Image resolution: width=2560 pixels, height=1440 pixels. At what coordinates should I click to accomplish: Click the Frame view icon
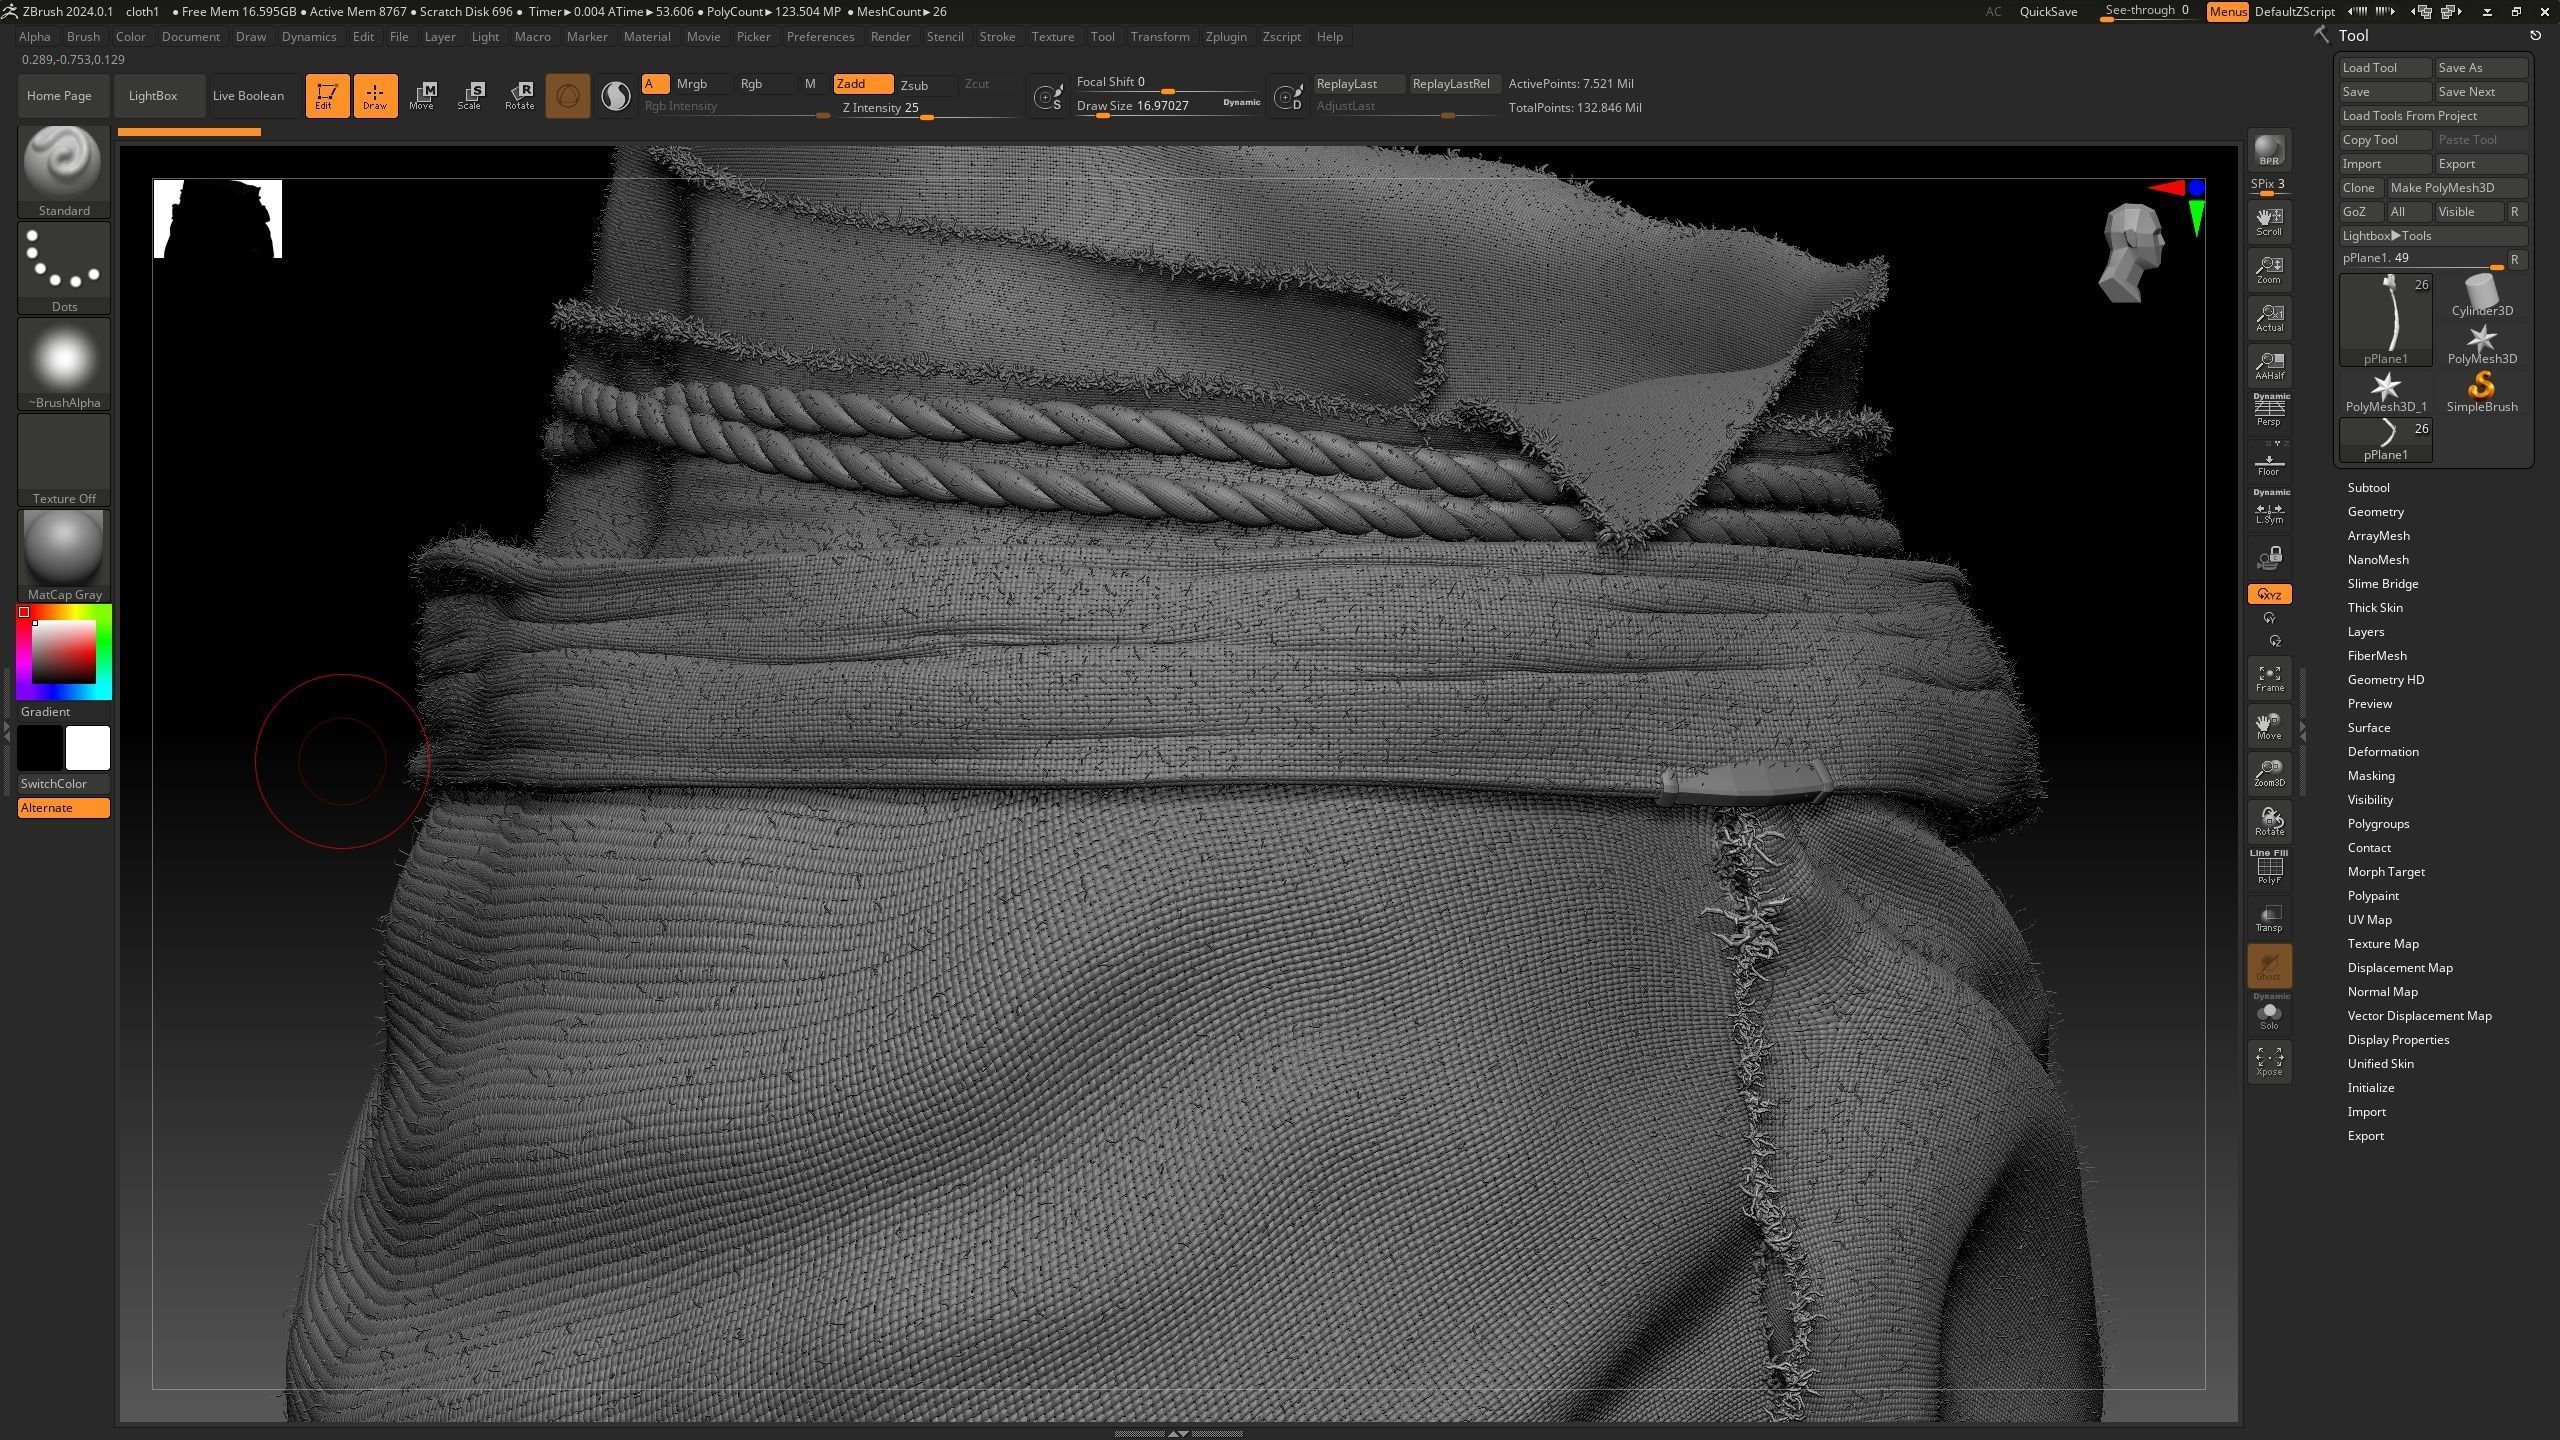(x=2269, y=678)
